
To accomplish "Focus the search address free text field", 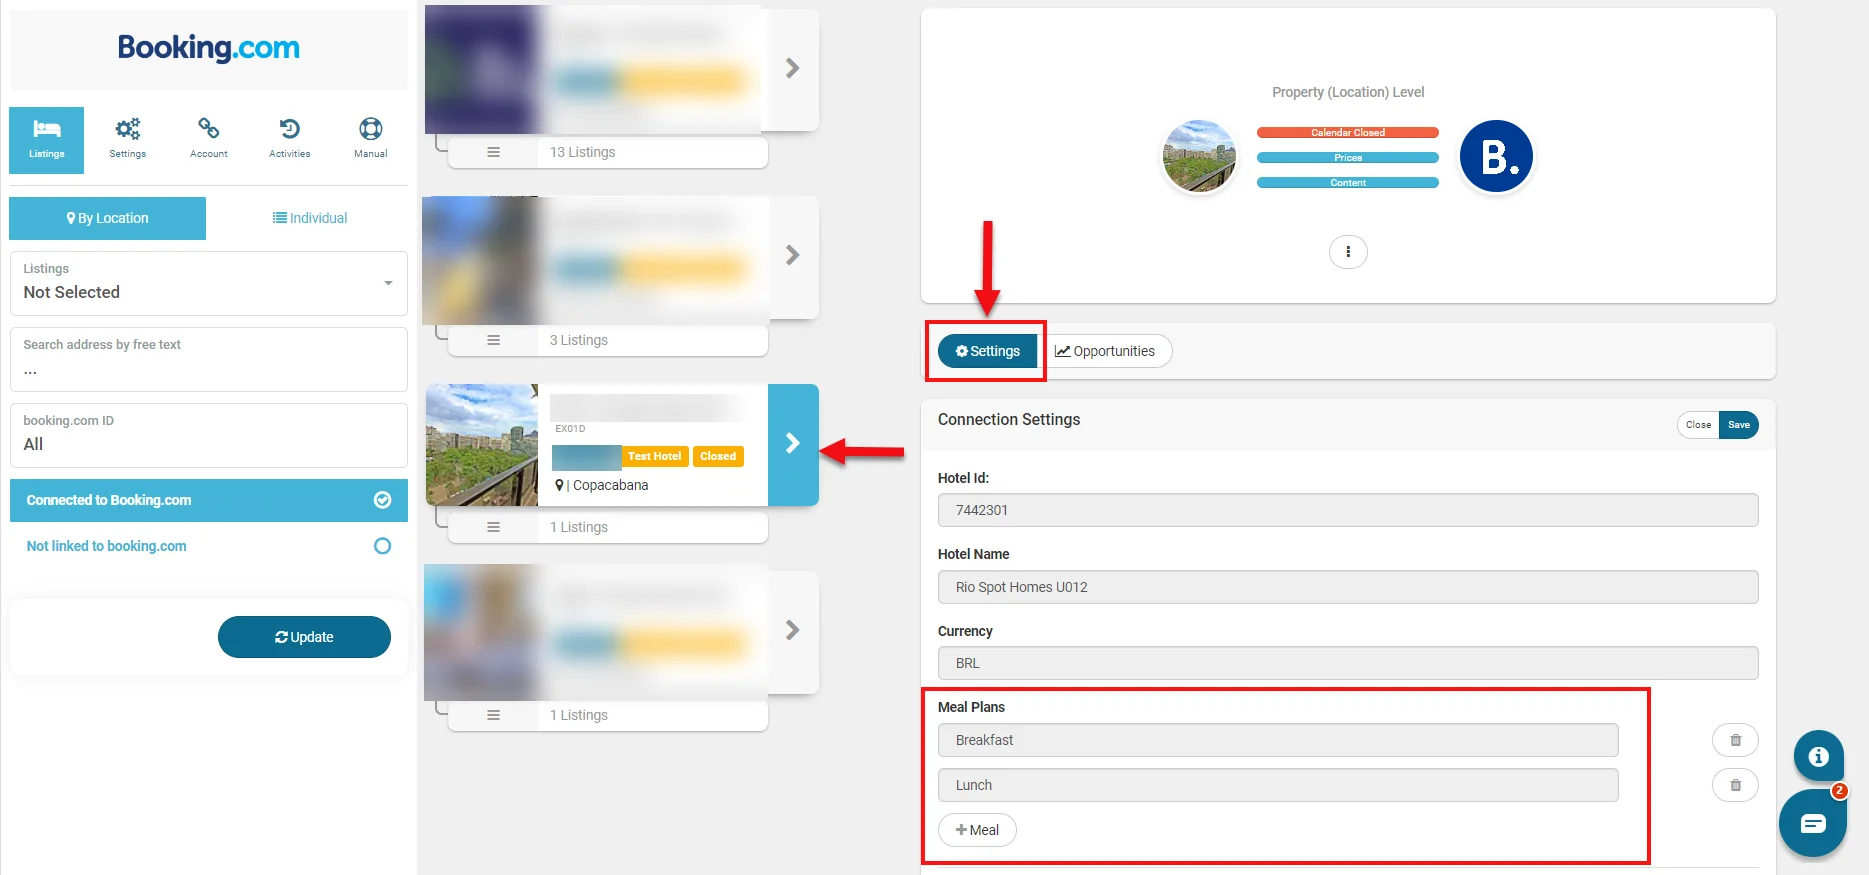I will coord(209,359).
